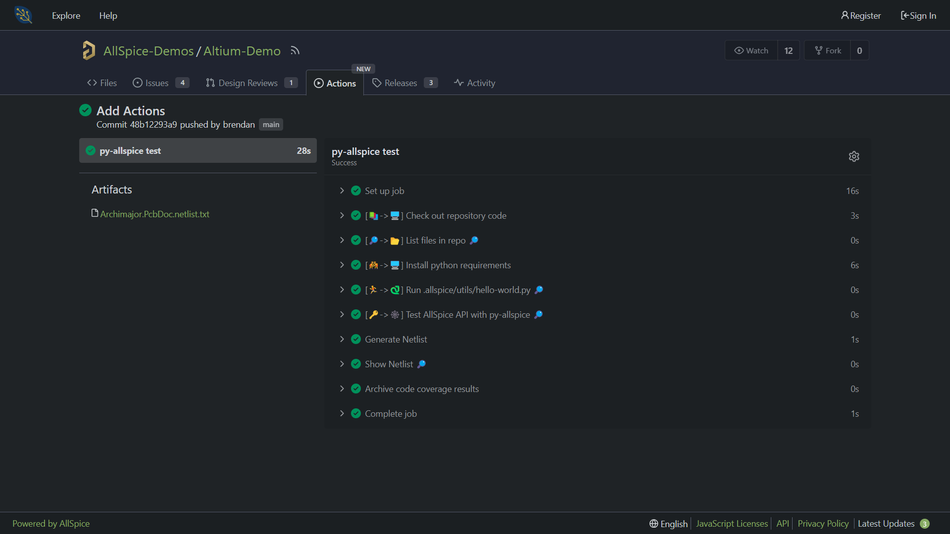Expand Archive code coverage results step
This screenshot has width=950, height=534.
click(x=342, y=389)
